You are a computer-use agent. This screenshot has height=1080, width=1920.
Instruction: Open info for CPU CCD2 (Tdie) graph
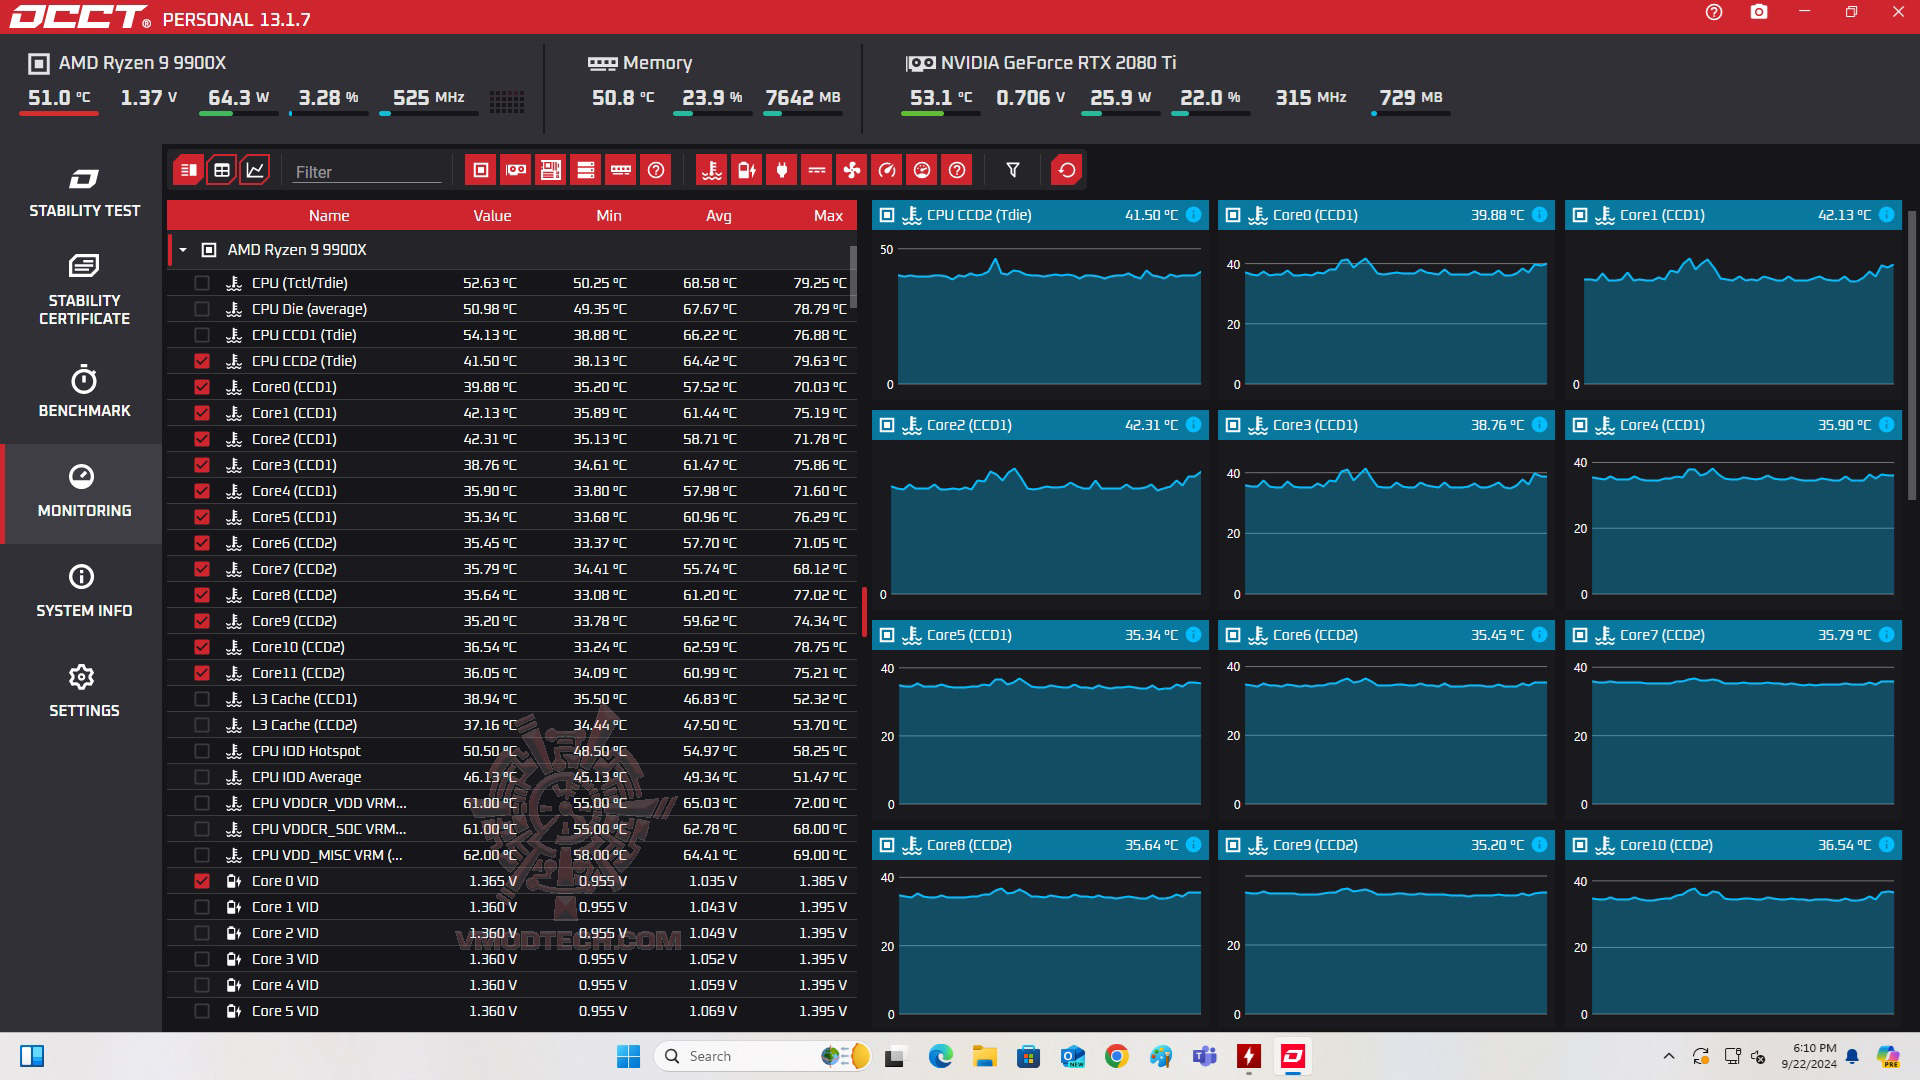point(1193,215)
